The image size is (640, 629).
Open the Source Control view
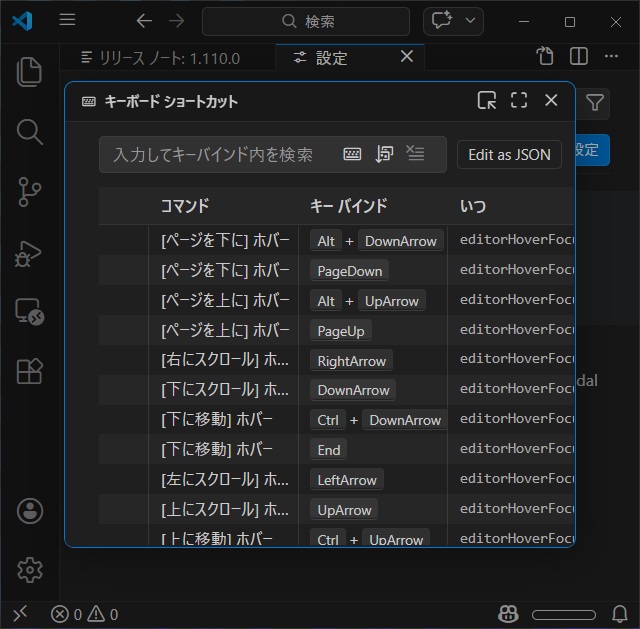pyautogui.click(x=30, y=191)
